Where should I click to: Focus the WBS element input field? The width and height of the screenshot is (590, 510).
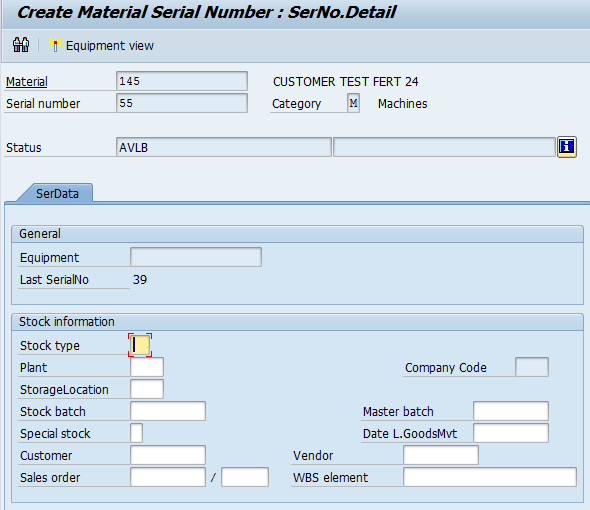490,477
